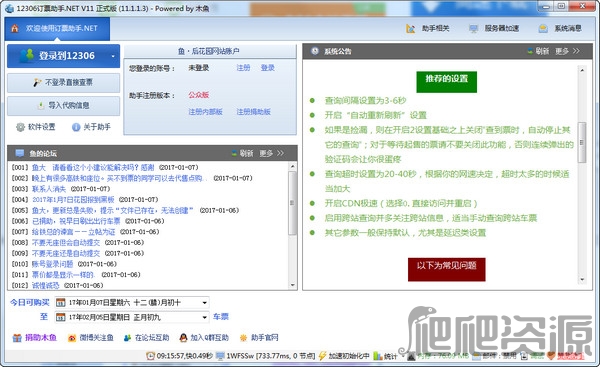Click the clock icon showing 09:15:57
Screen dimensions: 600x367
coord(150,356)
